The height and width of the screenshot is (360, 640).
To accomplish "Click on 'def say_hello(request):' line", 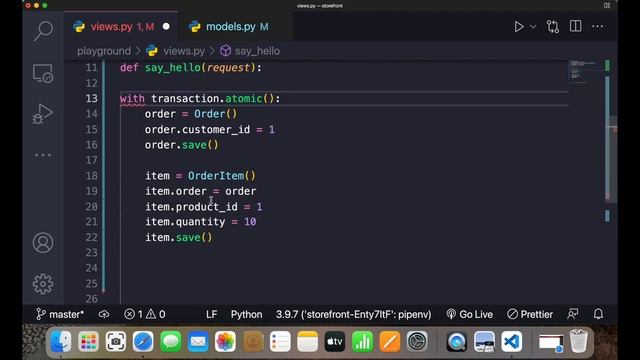I will [x=191, y=68].
